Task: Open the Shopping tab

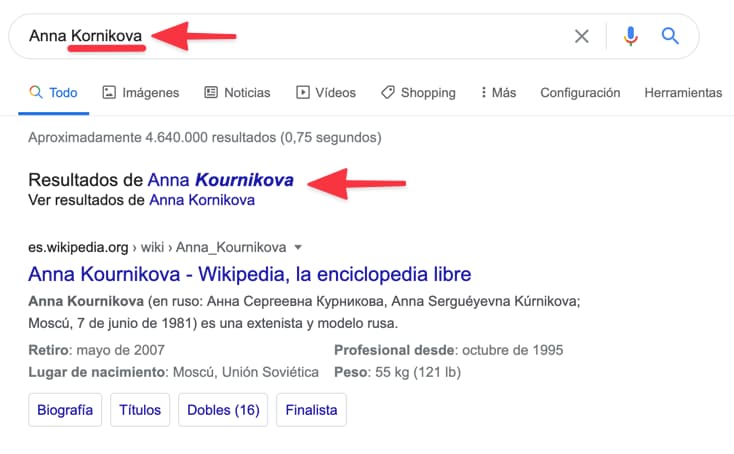Action: (418, 93)
